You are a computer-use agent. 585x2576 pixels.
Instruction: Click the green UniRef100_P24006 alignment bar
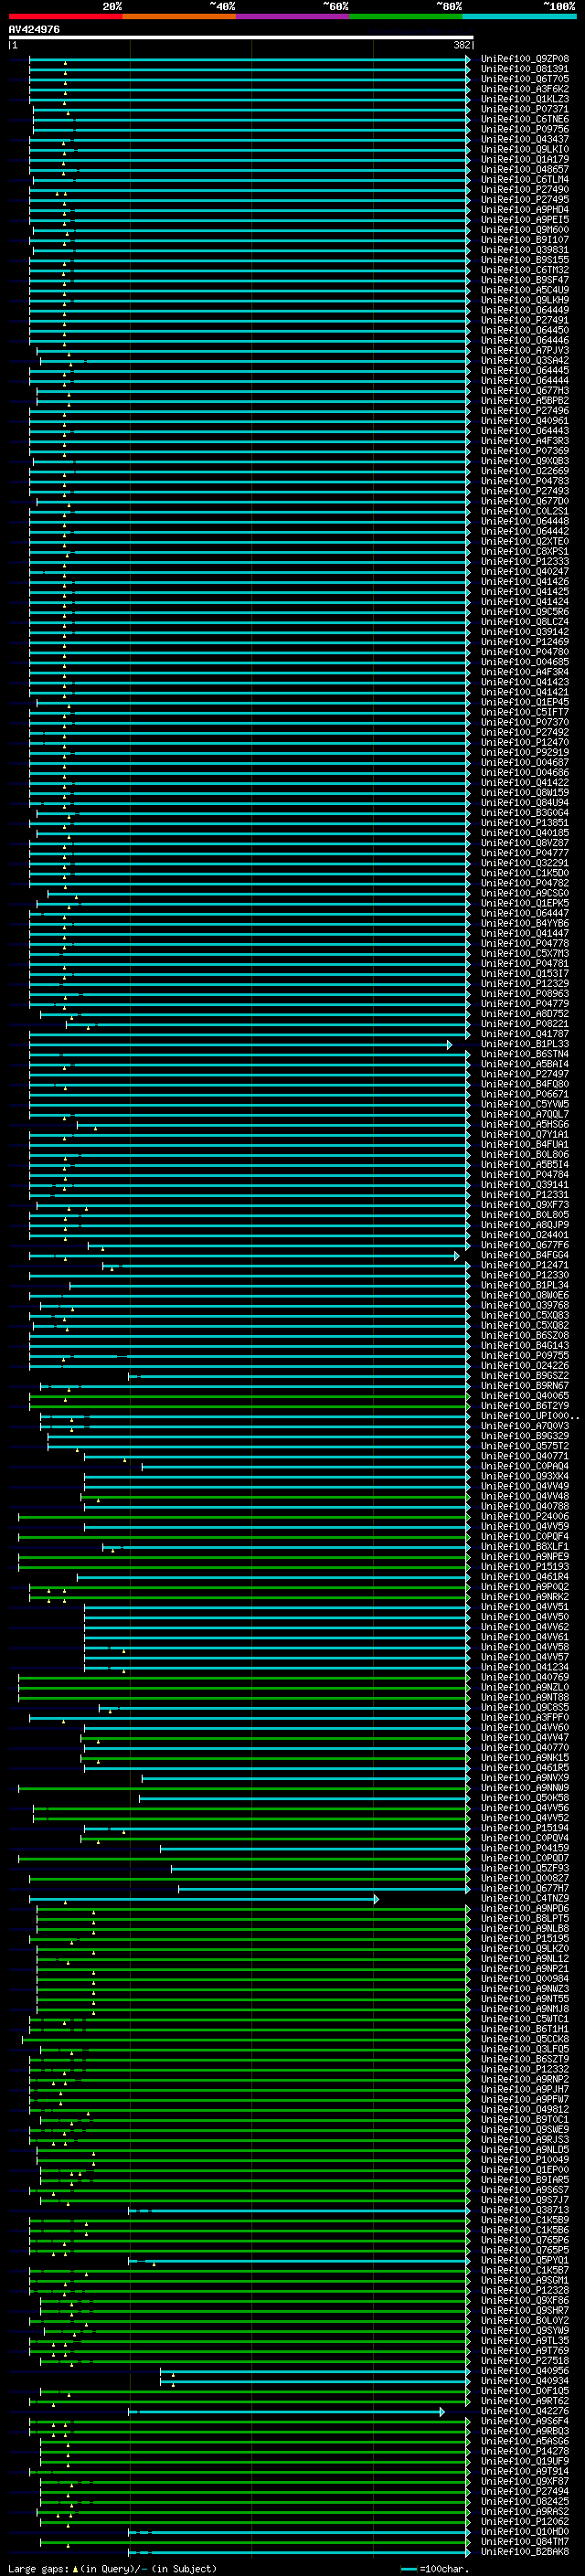[244, 1516]
